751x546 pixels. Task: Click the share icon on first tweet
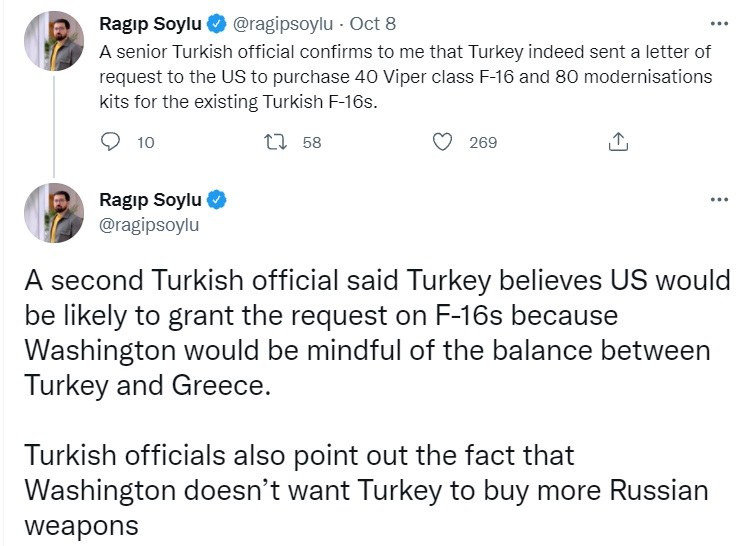coord(618,142)
